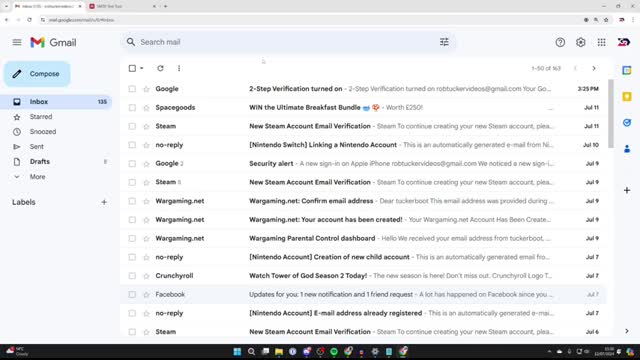Open Google Keep side panel
Viewport: 640px width, 360px height.
(627, 97)
